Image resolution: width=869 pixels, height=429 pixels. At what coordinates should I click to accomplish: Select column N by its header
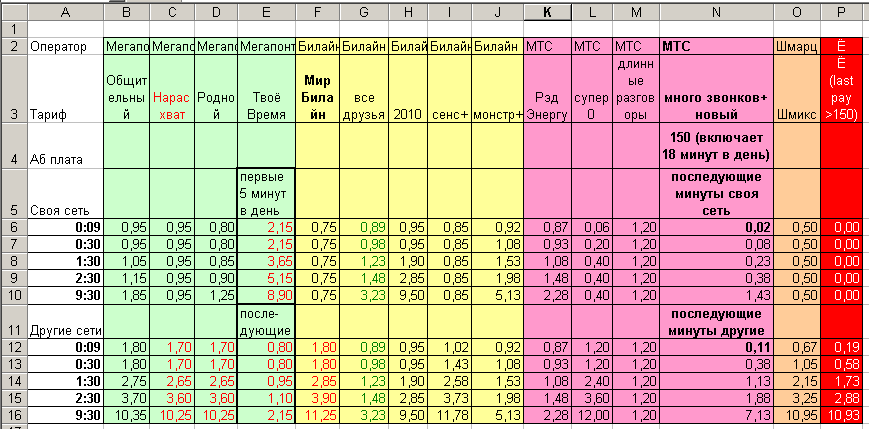coord(716,13)
